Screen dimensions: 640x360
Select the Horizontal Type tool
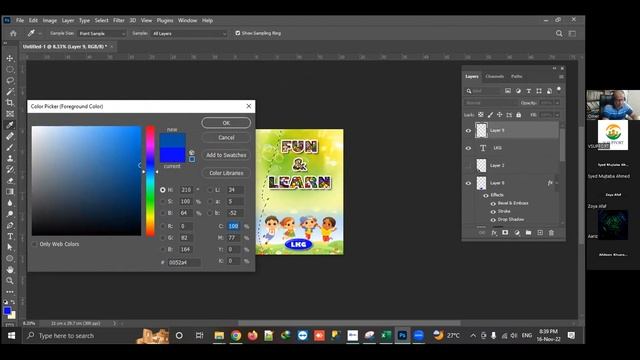(x=10, y=236)
